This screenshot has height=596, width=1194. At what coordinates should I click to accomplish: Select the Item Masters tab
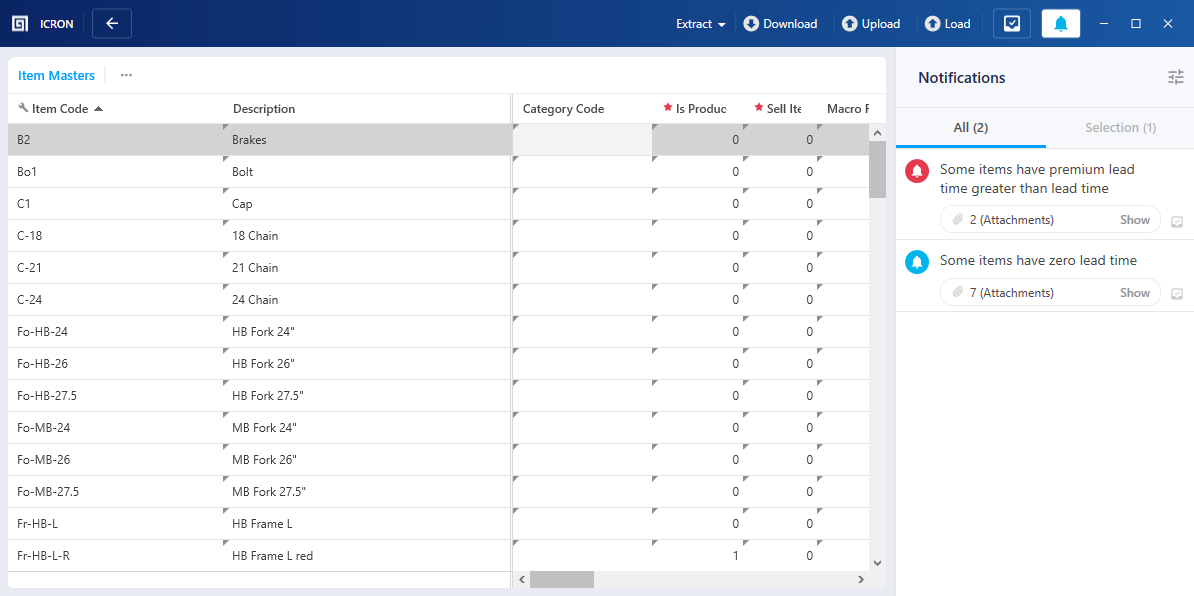56,75
